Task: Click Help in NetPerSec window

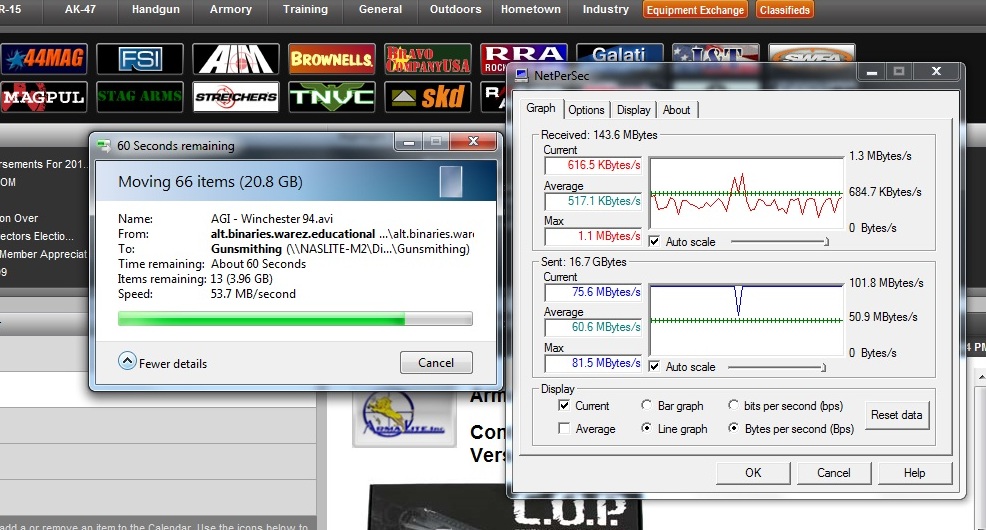Action: click(914, 473)
